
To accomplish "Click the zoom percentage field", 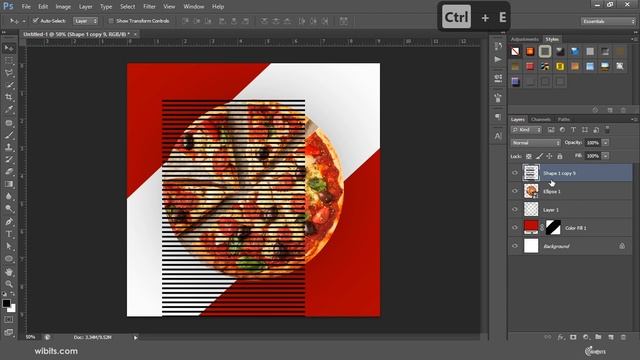I will coord(31,338).
